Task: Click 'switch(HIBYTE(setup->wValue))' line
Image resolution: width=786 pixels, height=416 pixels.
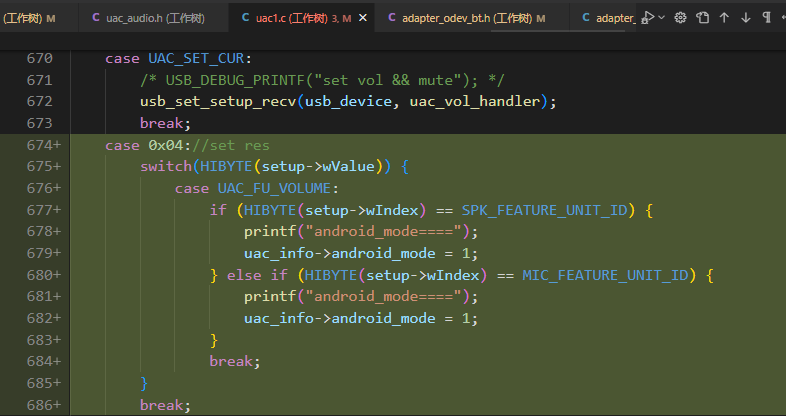Action: coord(274,166)
